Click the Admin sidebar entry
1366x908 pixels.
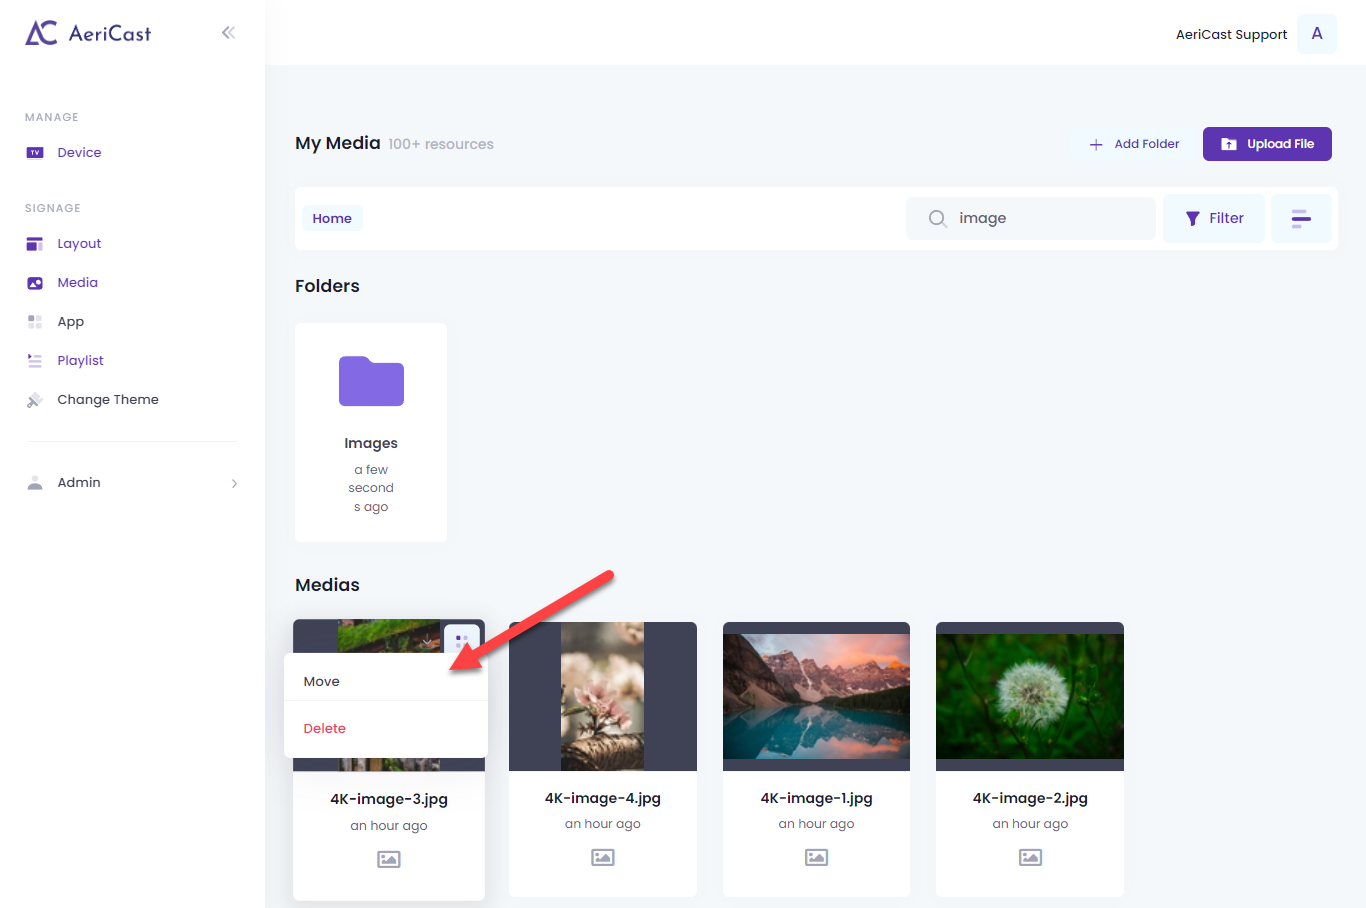click(x=79, y=483)
